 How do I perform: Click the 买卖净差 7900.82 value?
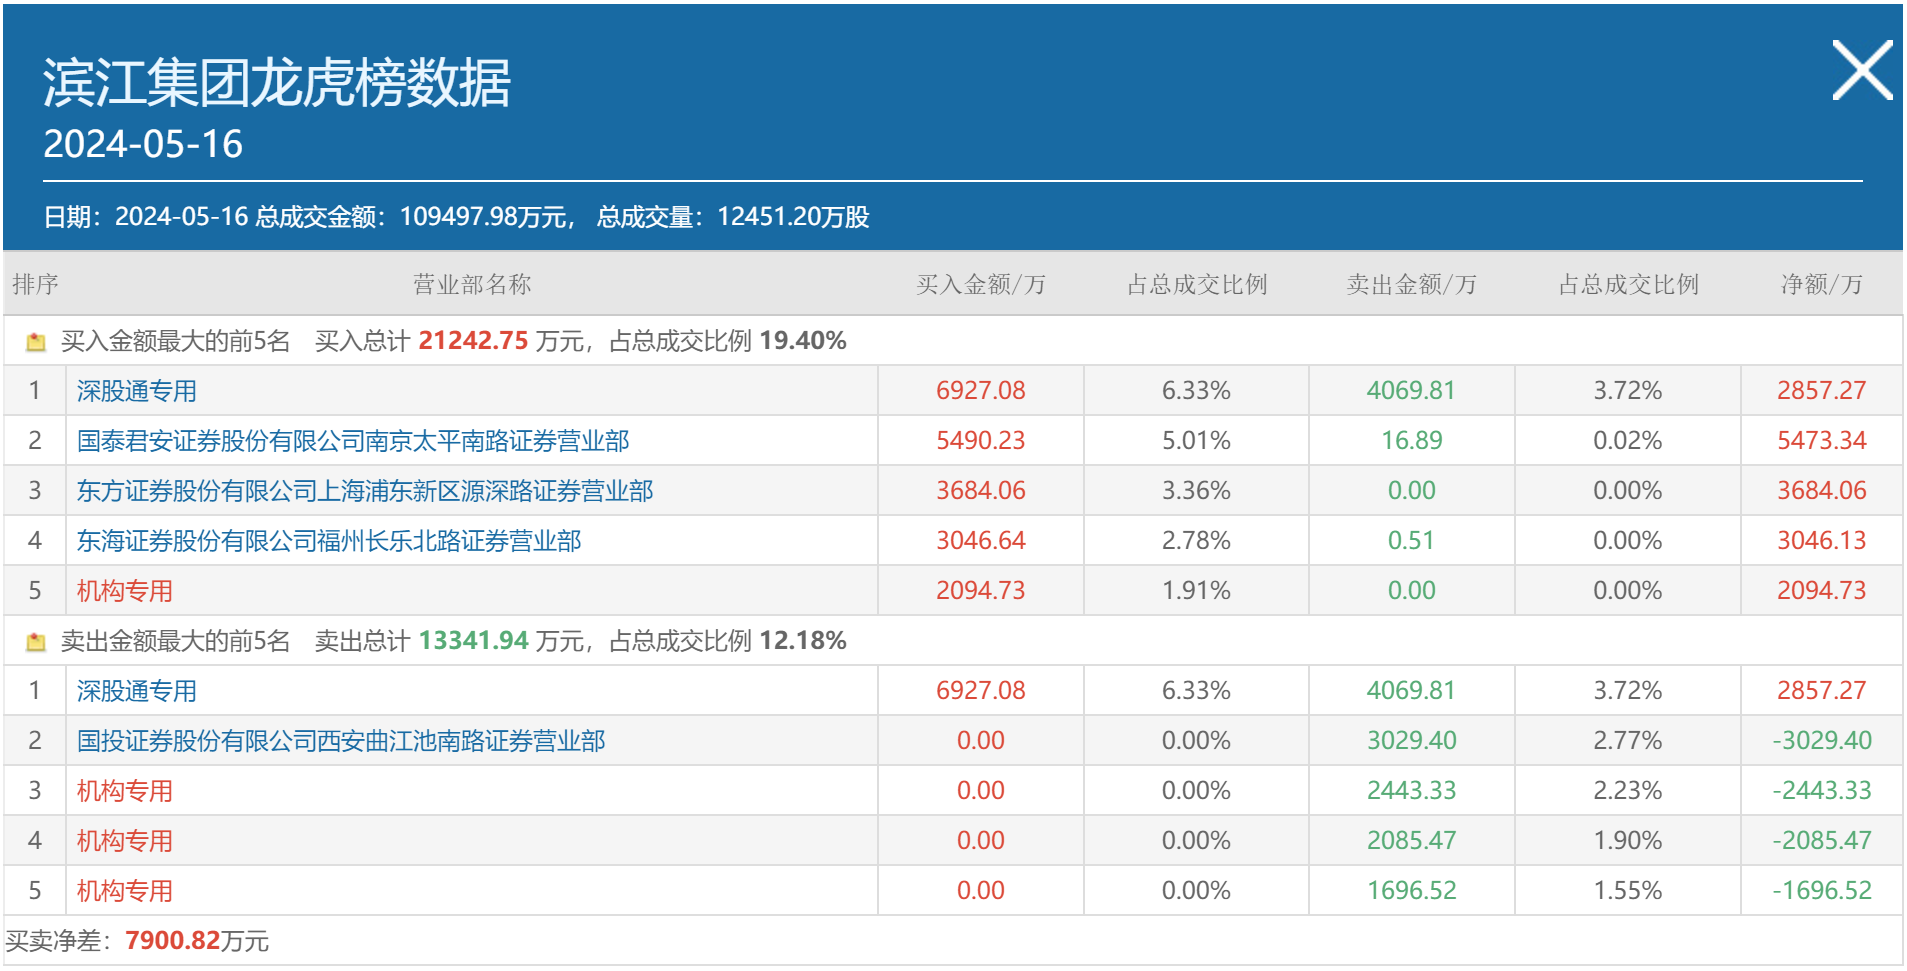click(x=172, y=941)
